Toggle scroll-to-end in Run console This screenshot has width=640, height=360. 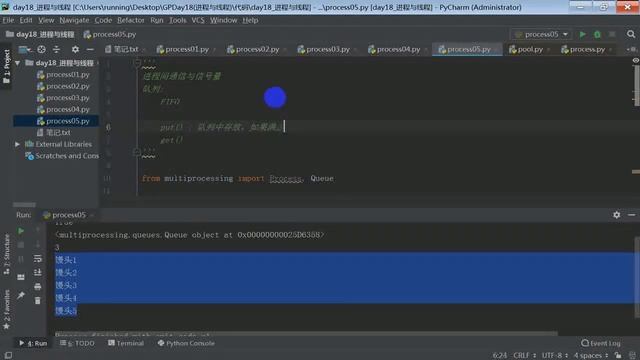click(38, 272)
